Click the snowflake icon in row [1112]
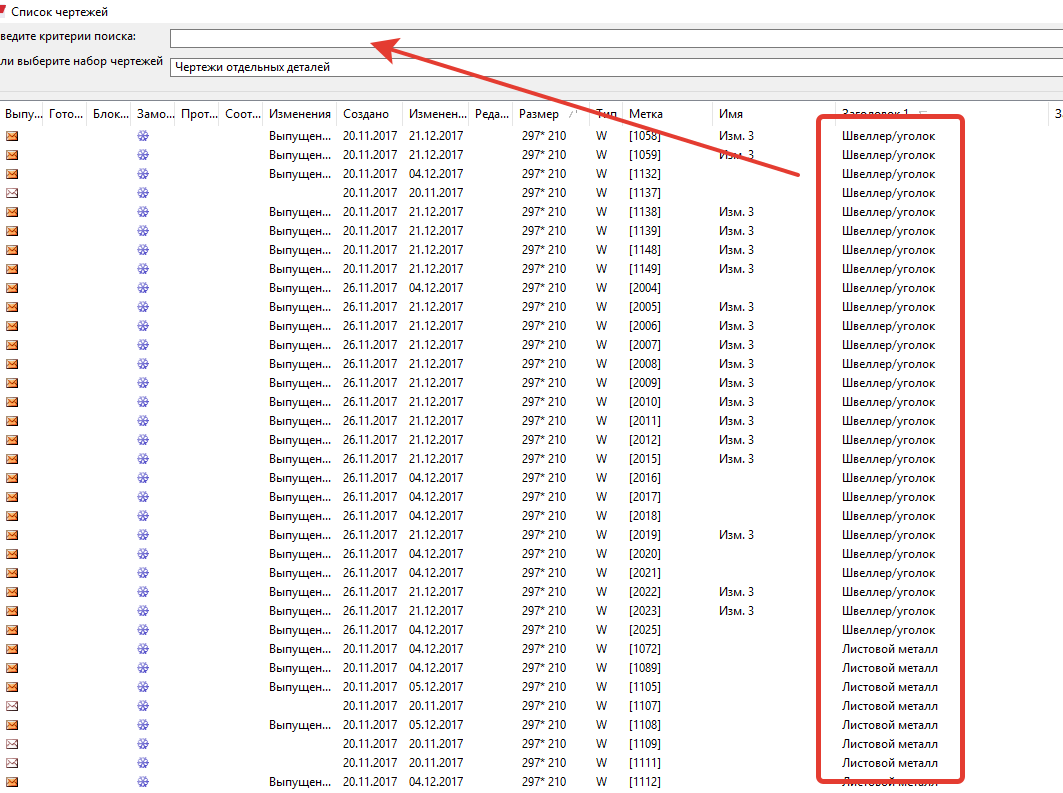The height and width of the screenshot is (793, 1063). coord(143,782)
